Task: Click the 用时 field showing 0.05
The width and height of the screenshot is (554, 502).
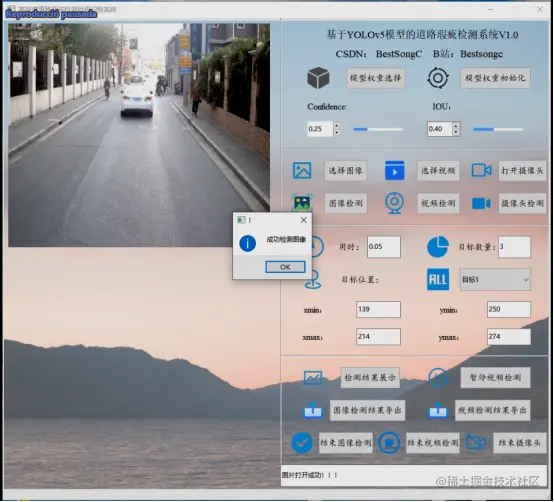Action: pyautogui.click(x=384, y=247)
